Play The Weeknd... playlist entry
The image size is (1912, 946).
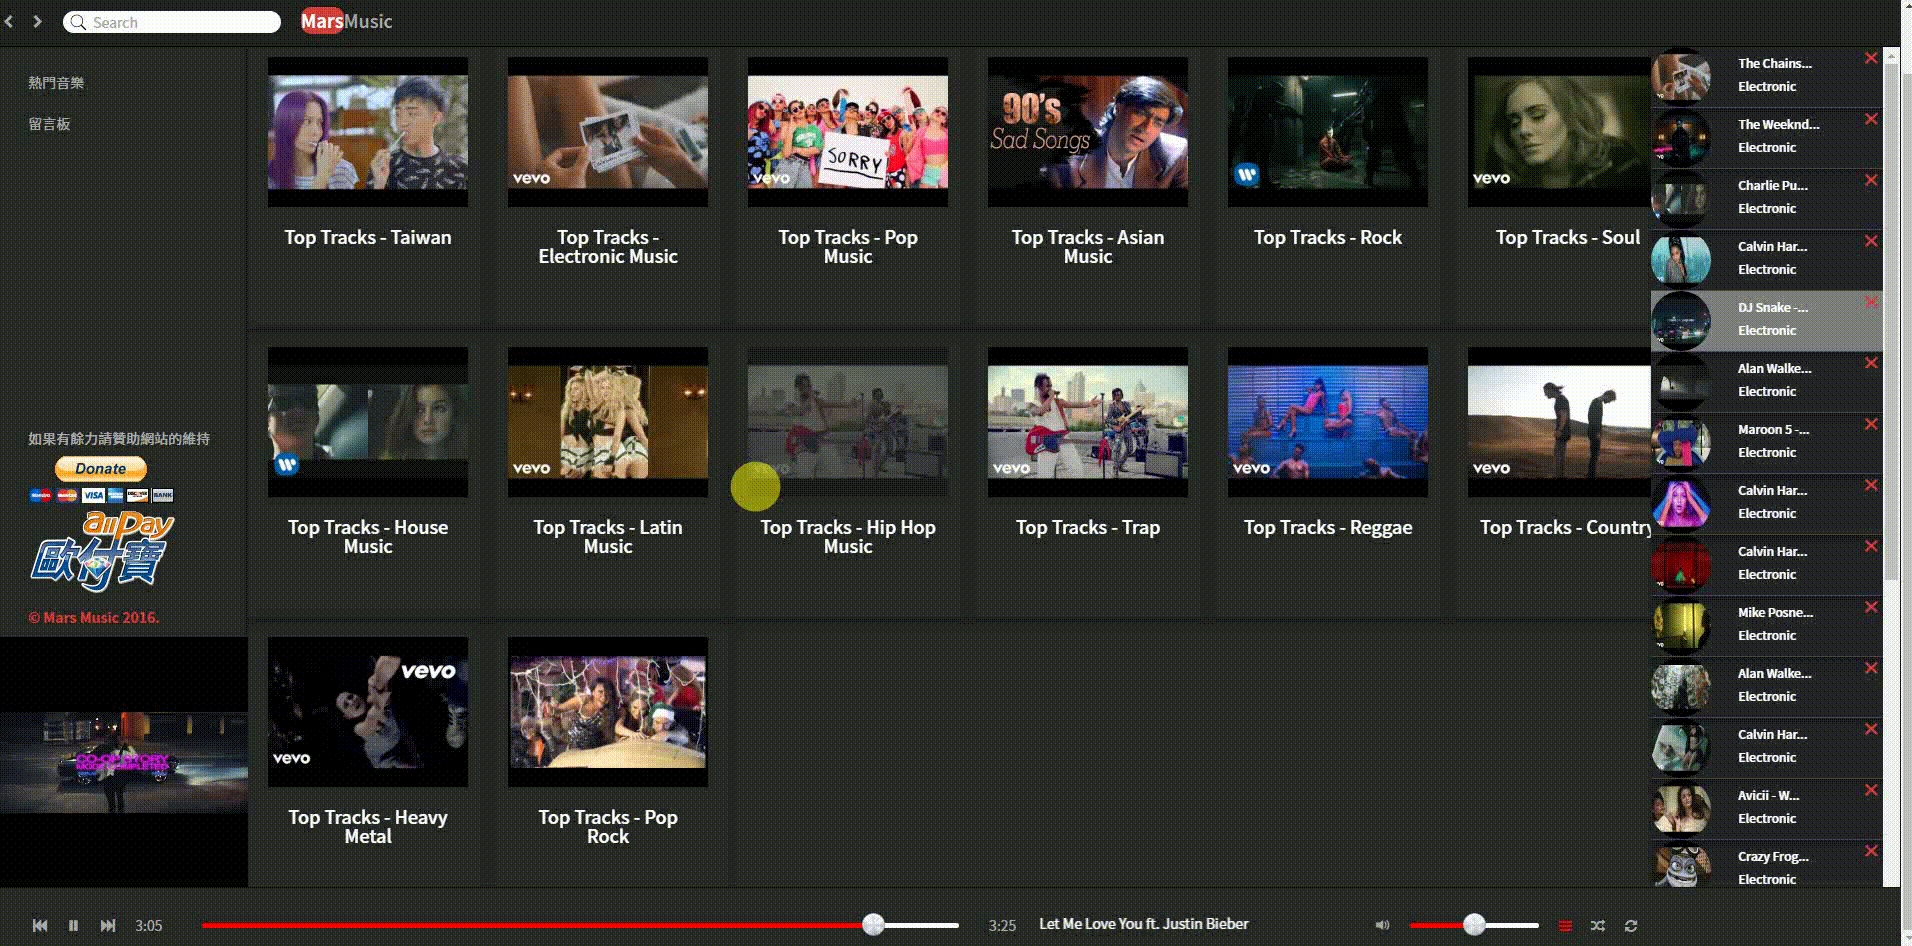[x=1766, y=137]
